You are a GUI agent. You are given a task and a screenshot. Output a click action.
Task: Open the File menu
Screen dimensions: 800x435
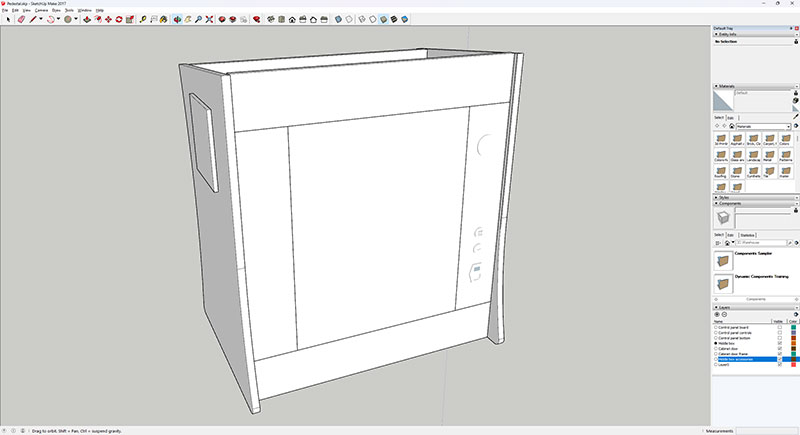coord(5,10)
